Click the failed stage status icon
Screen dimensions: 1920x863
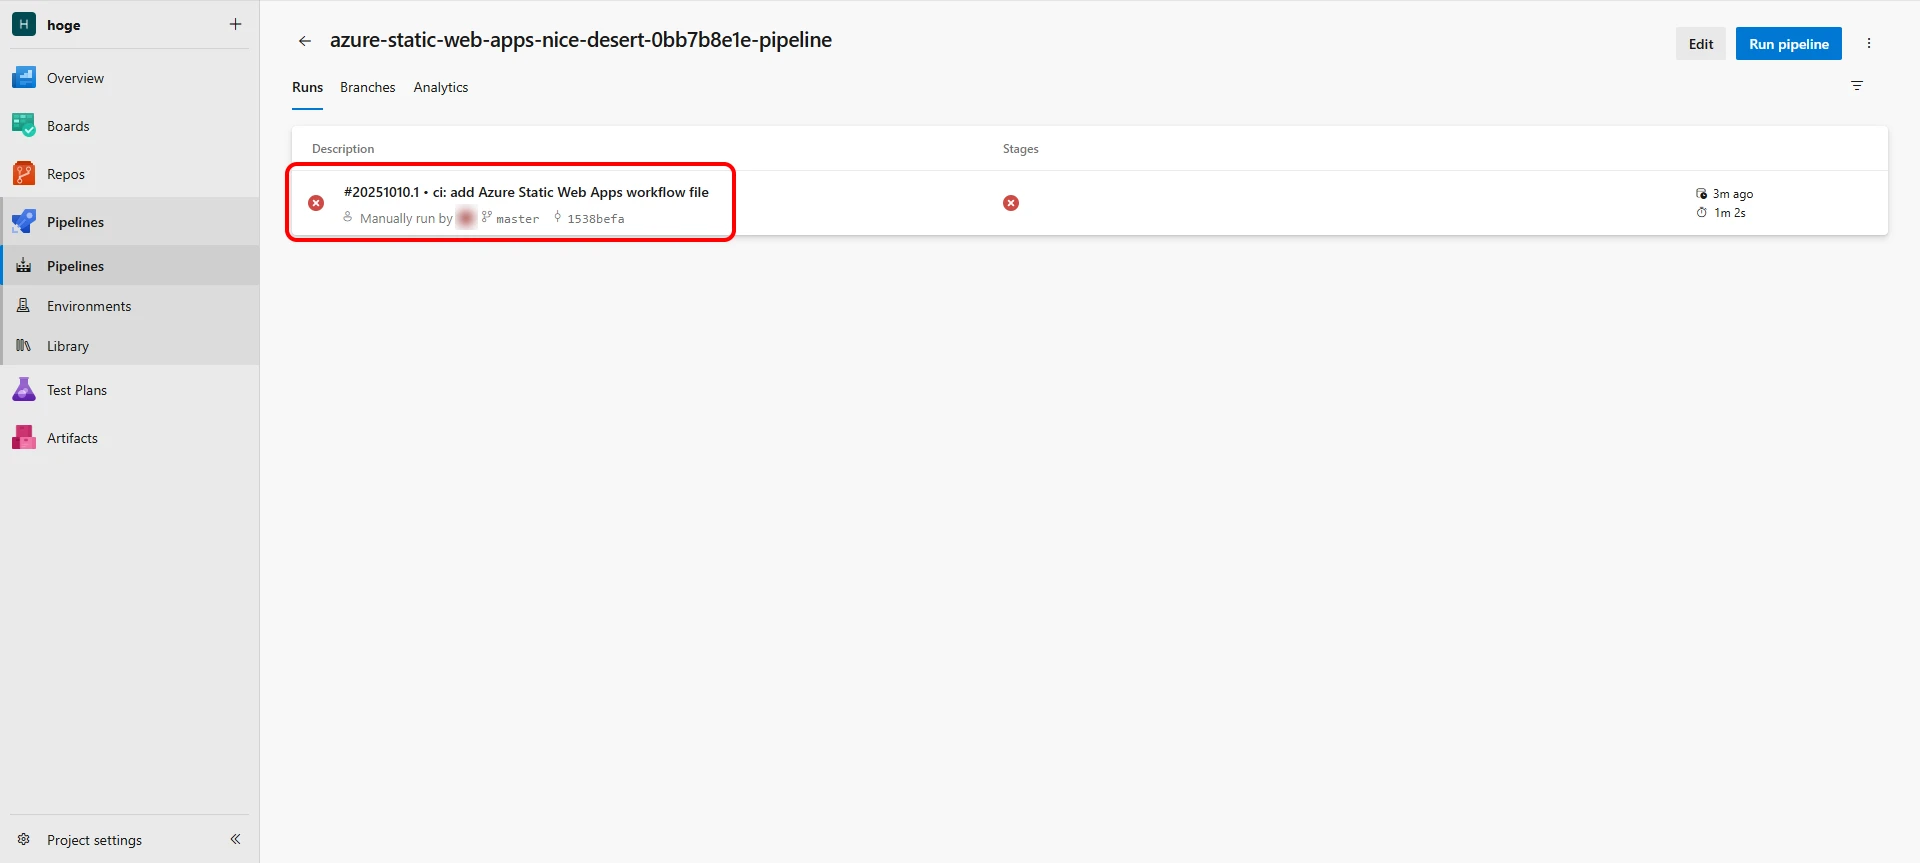click(1011, 203)
